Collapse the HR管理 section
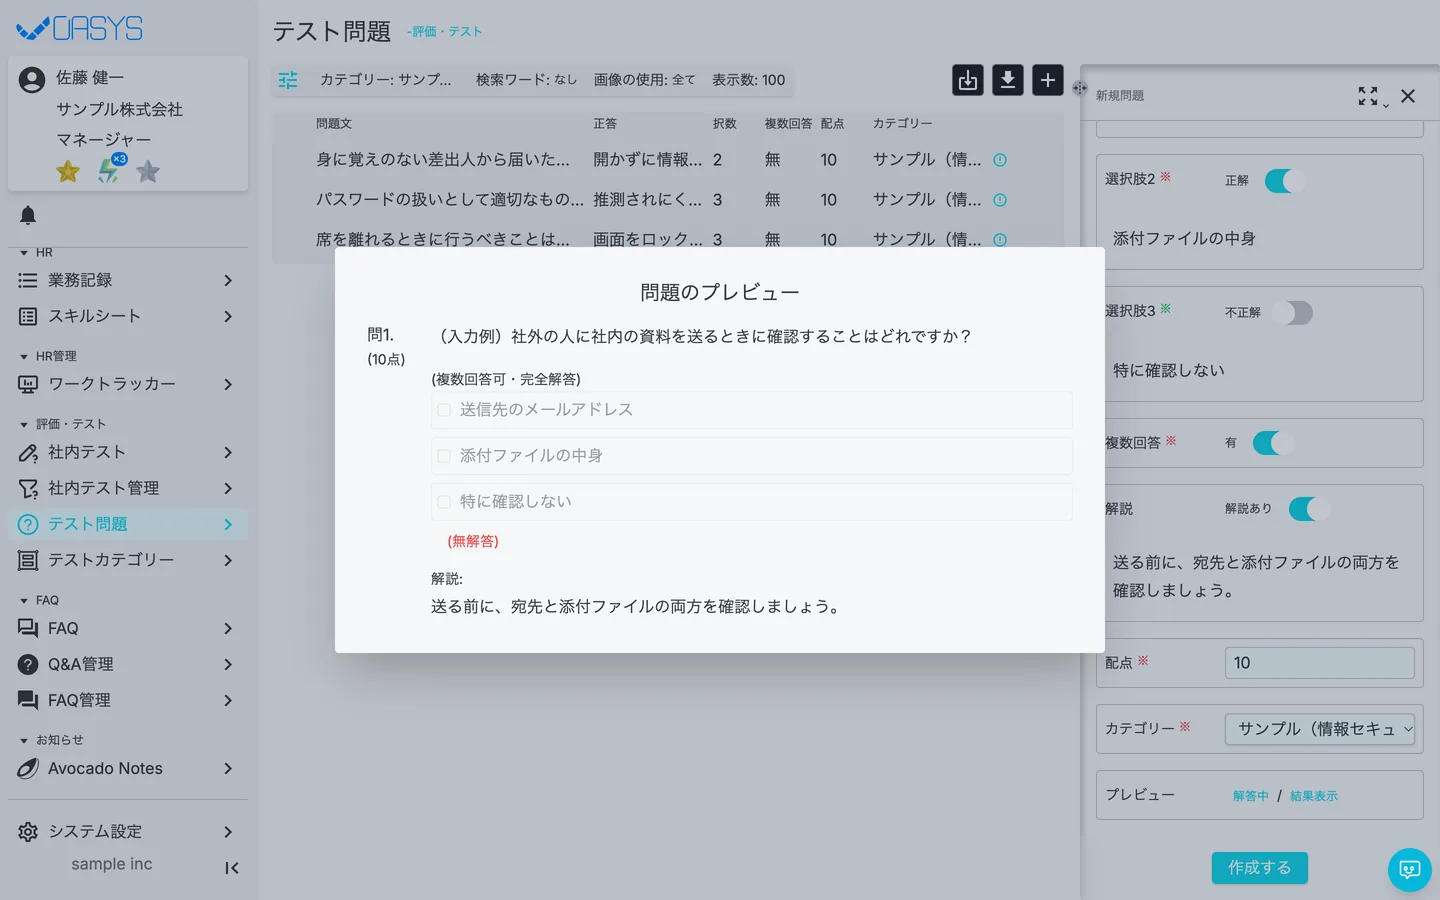 pos(48,356)
